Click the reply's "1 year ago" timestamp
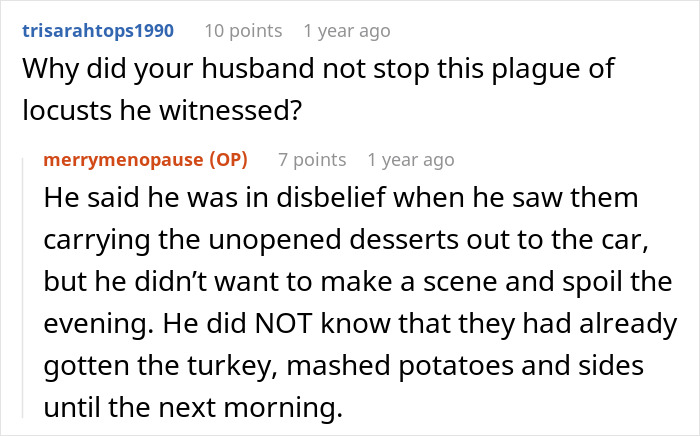The width and height of the screenshot is (700, 436). click(x=410, y=160)
